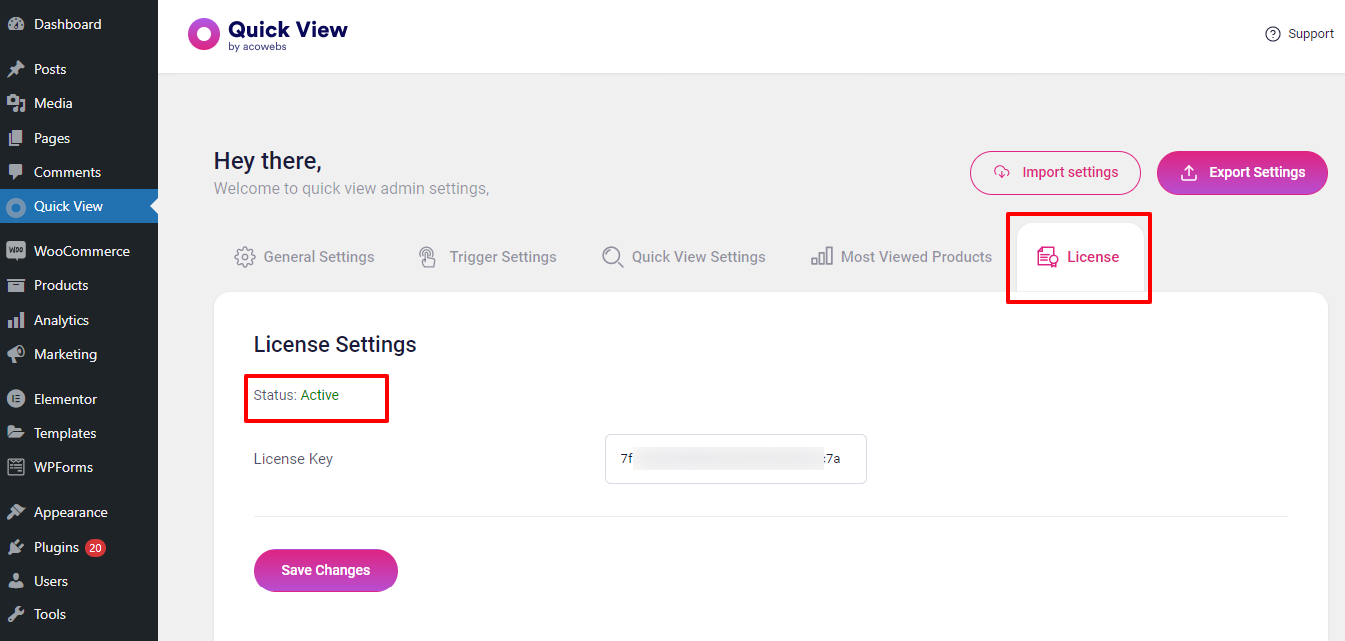1345x641 pixels.
Task: Click the Users person icon
Action: click(x=16, y=581)
